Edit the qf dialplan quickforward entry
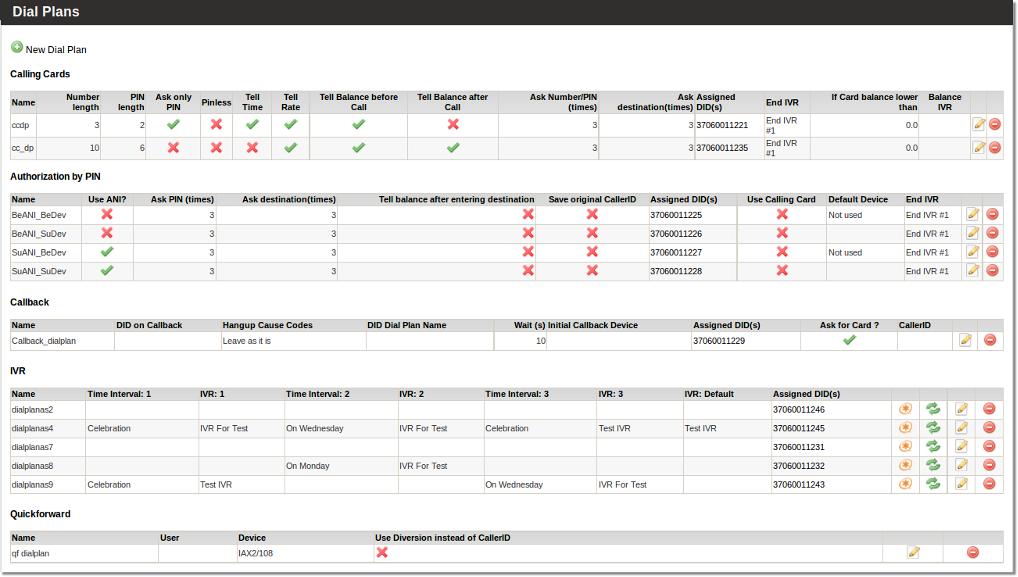The image size is (1018, 577). pyautogui.click(x=913, y=552)
